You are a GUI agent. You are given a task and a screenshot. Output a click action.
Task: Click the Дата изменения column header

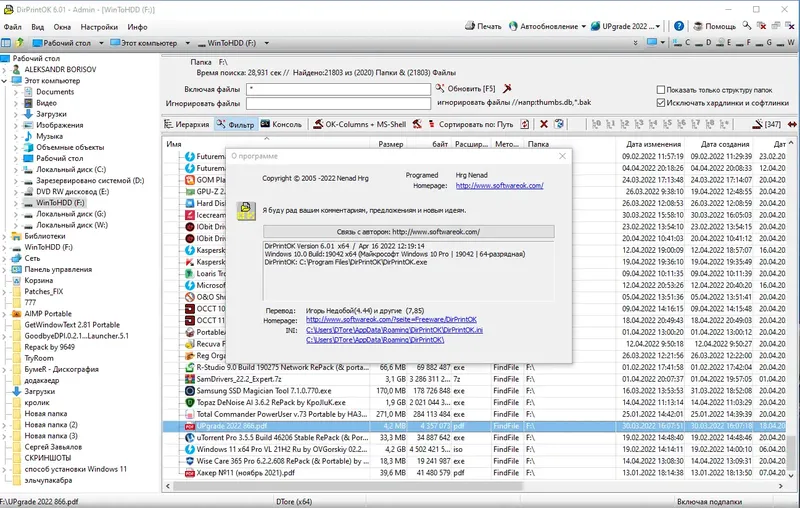tap(653, 144)
